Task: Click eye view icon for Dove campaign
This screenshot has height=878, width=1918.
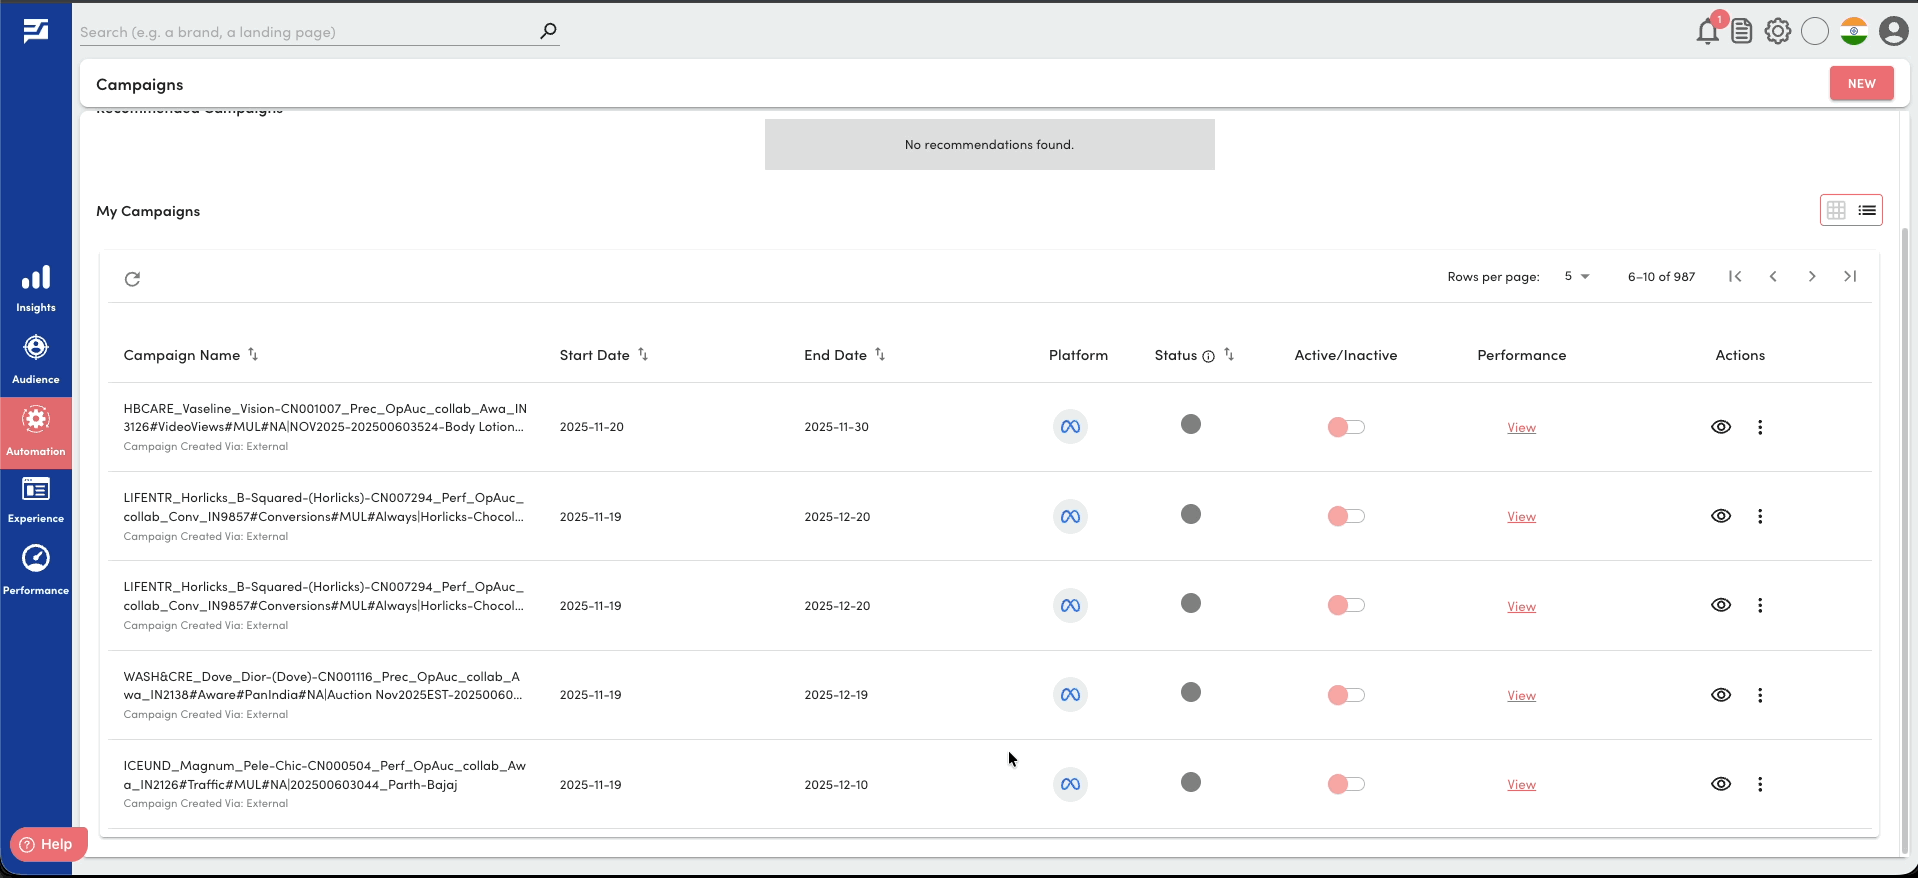Action: [1721, 695]
